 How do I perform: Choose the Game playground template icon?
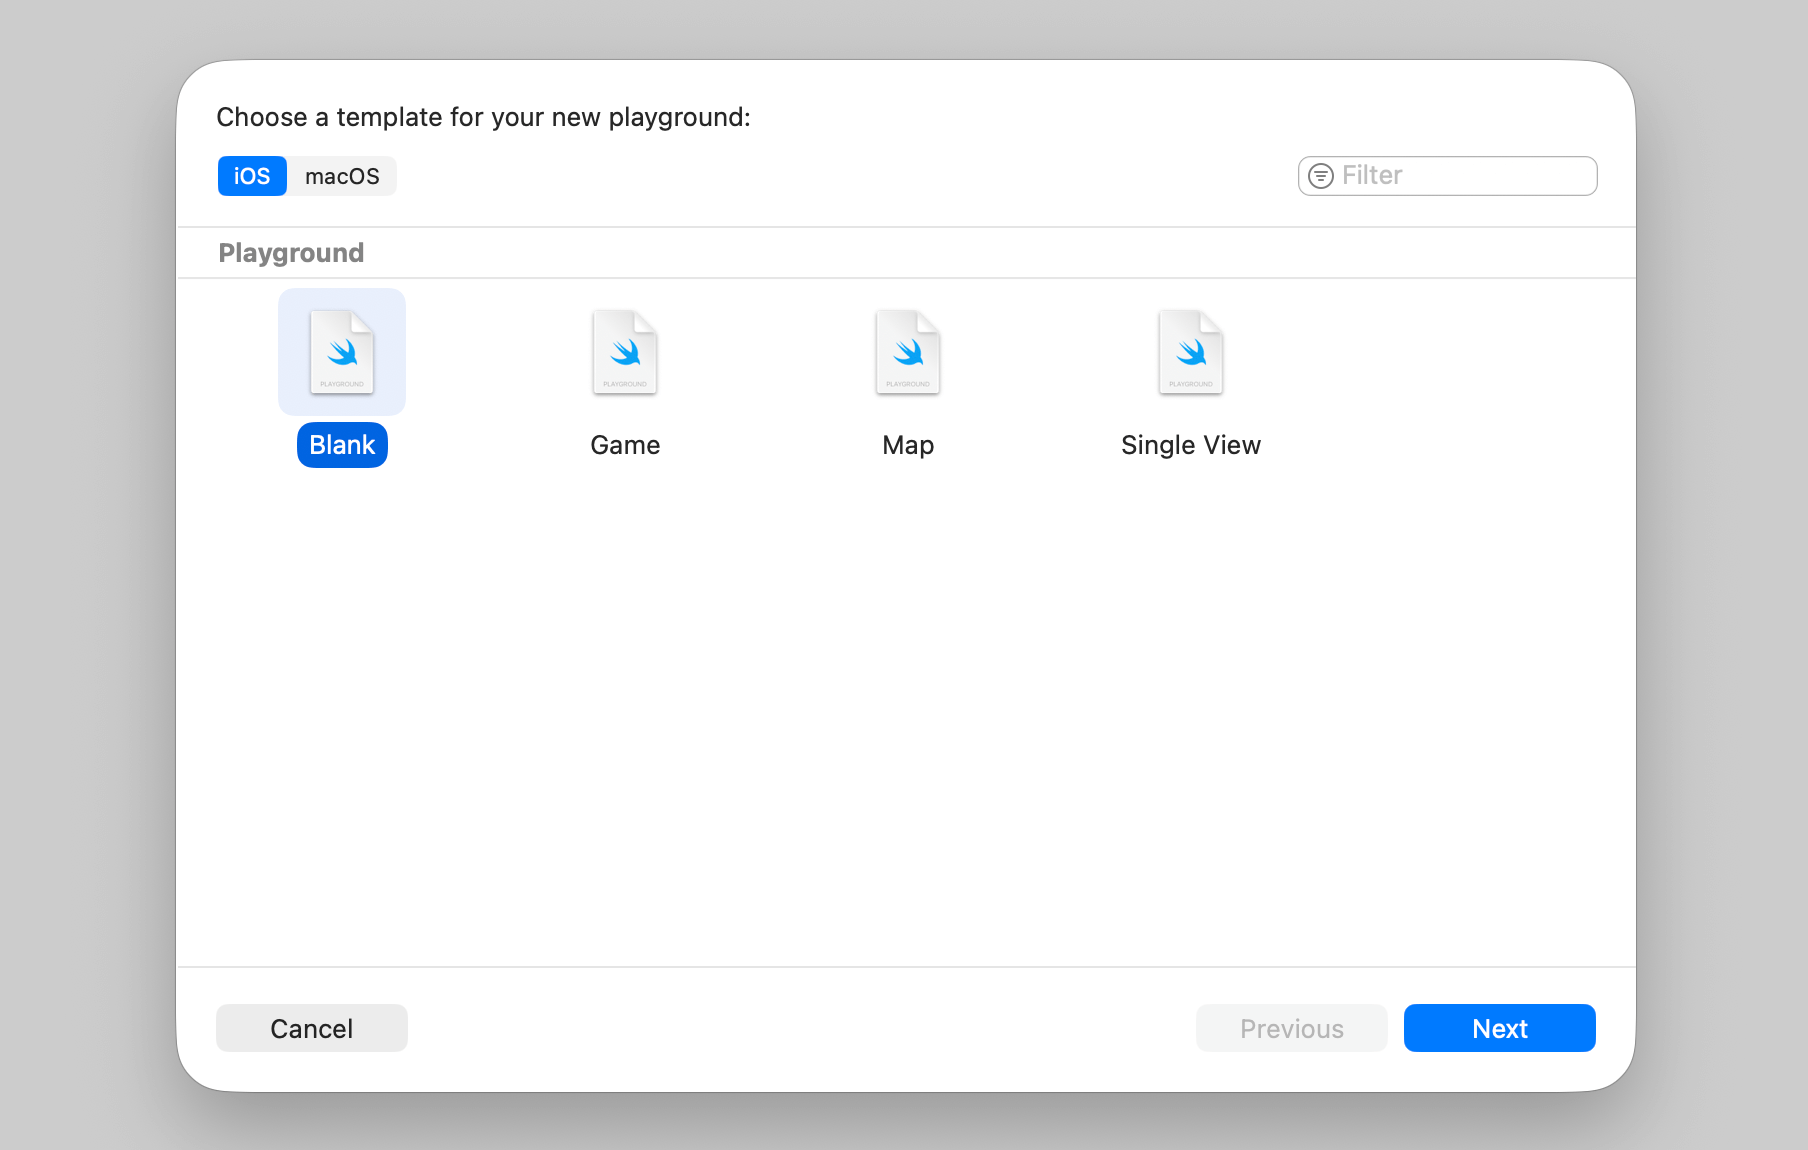point(625,352)
